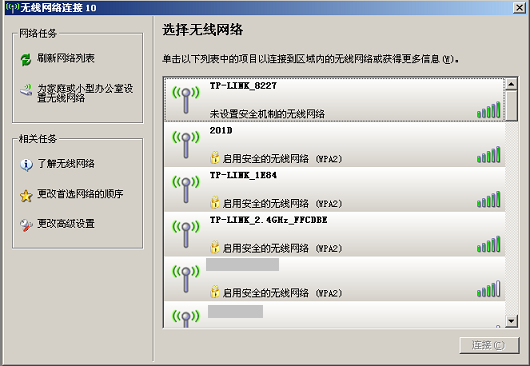Close the 无线网络连接 10 window

coord(519,7)
